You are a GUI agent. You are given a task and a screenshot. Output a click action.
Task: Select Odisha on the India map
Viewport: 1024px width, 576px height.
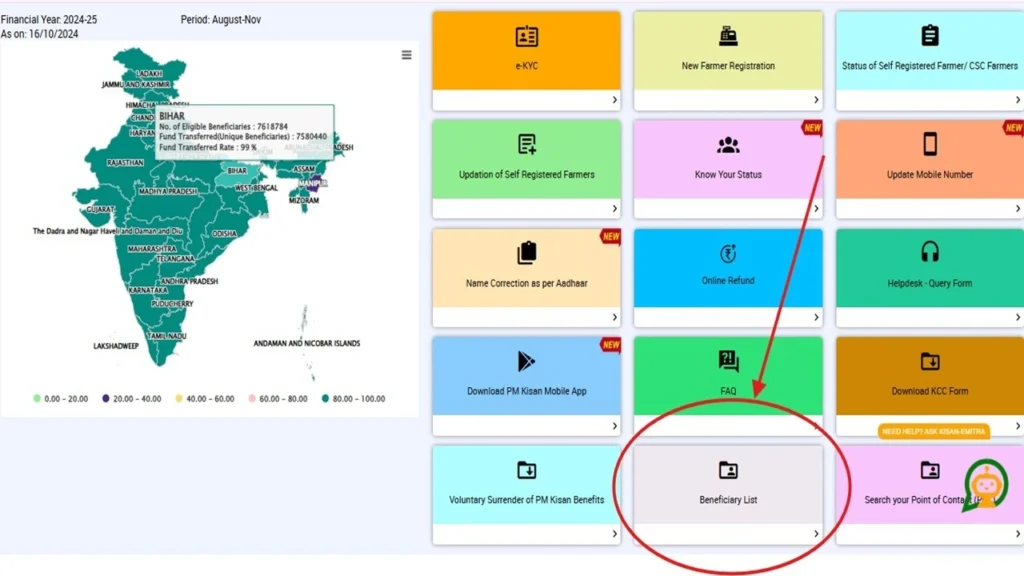224,233
